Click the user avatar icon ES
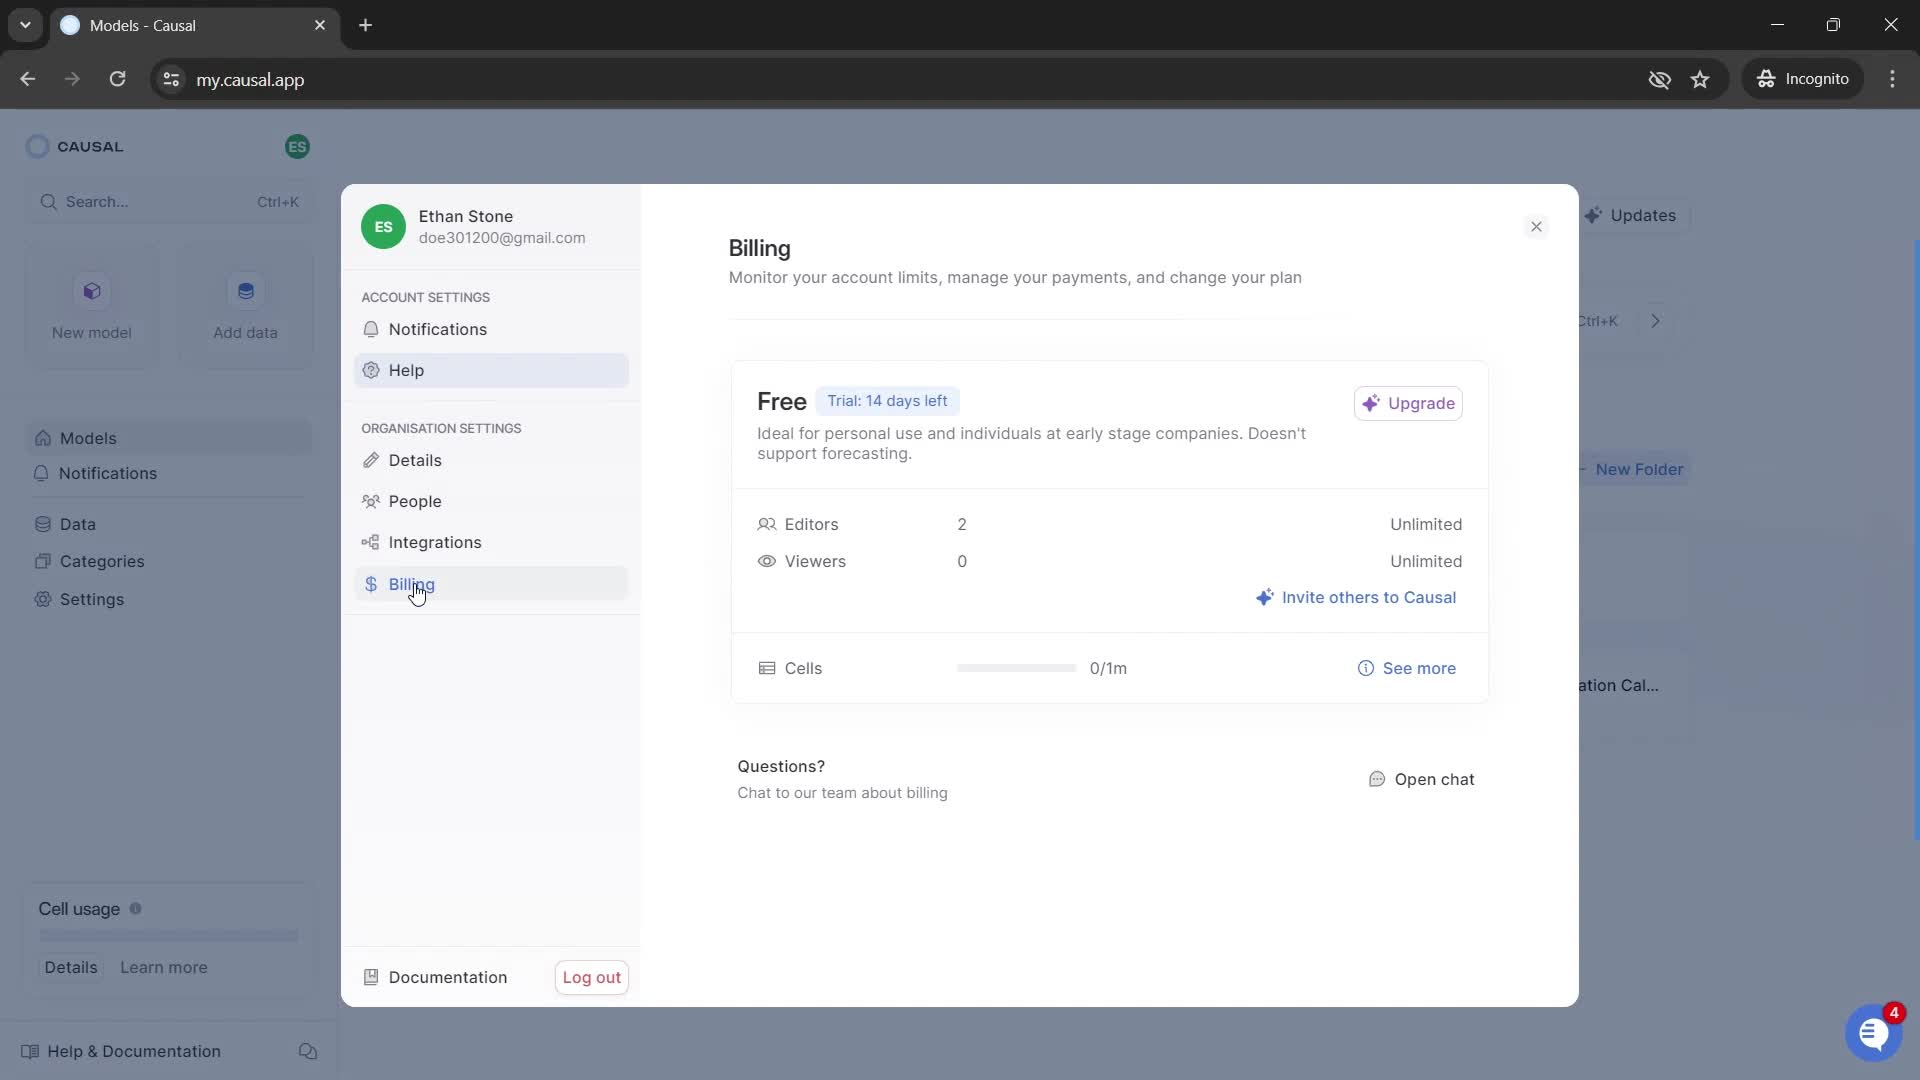 (x=297, y=146)
